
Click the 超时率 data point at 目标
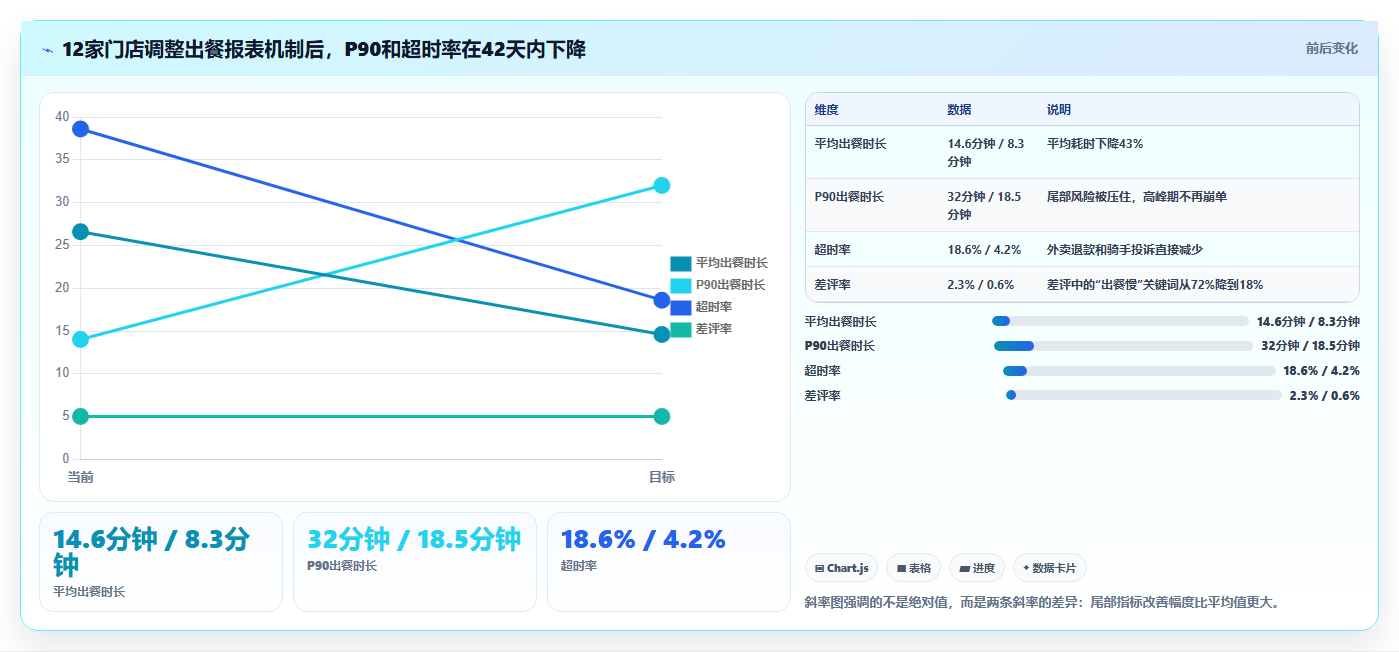(661, 300)
